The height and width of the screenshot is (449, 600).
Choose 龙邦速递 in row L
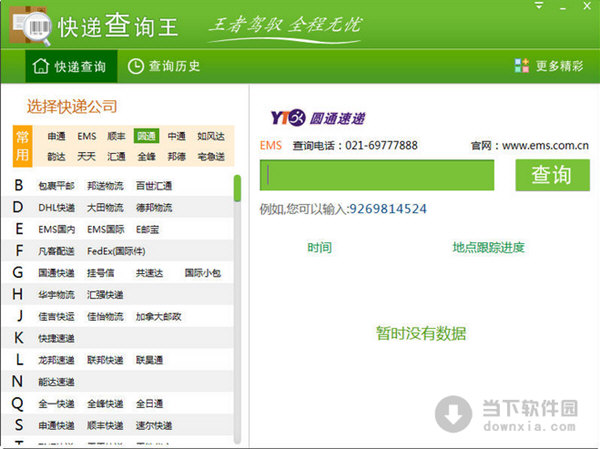click(x=56, y=361)
